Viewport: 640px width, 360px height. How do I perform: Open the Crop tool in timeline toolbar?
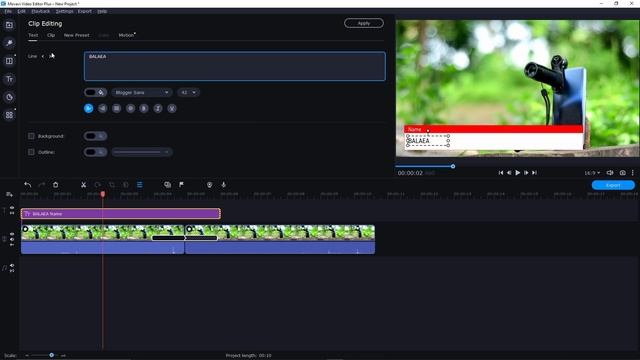[112, 185]
